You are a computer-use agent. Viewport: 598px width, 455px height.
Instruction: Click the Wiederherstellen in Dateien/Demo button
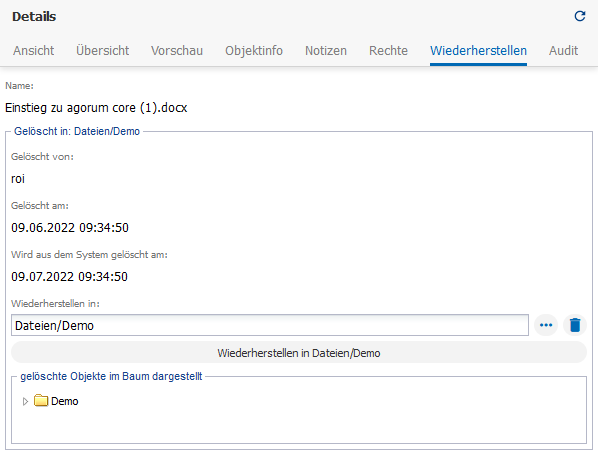299,353
